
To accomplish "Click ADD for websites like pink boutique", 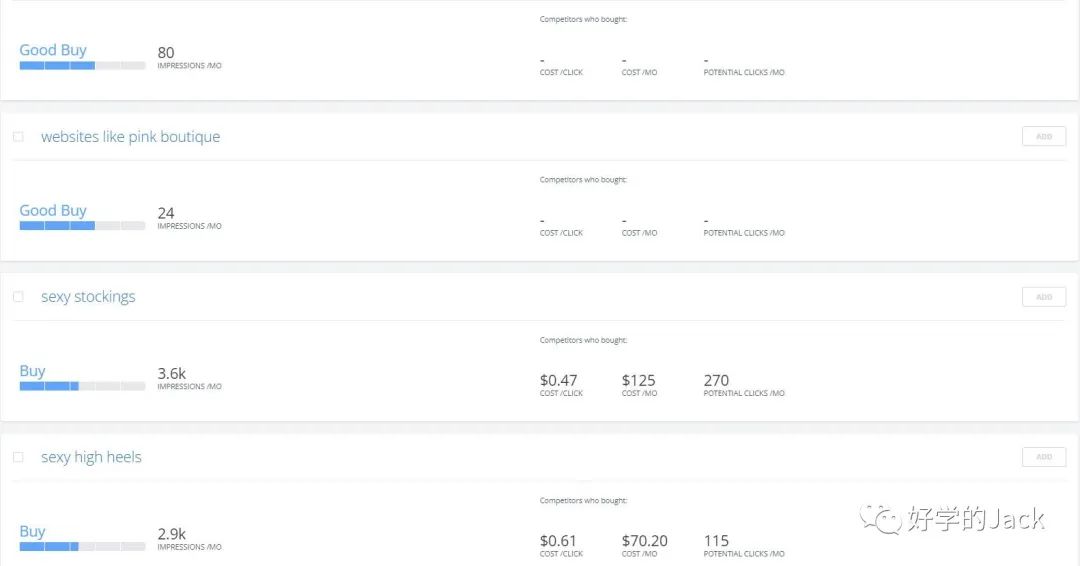I will [x=1043, y=137].
